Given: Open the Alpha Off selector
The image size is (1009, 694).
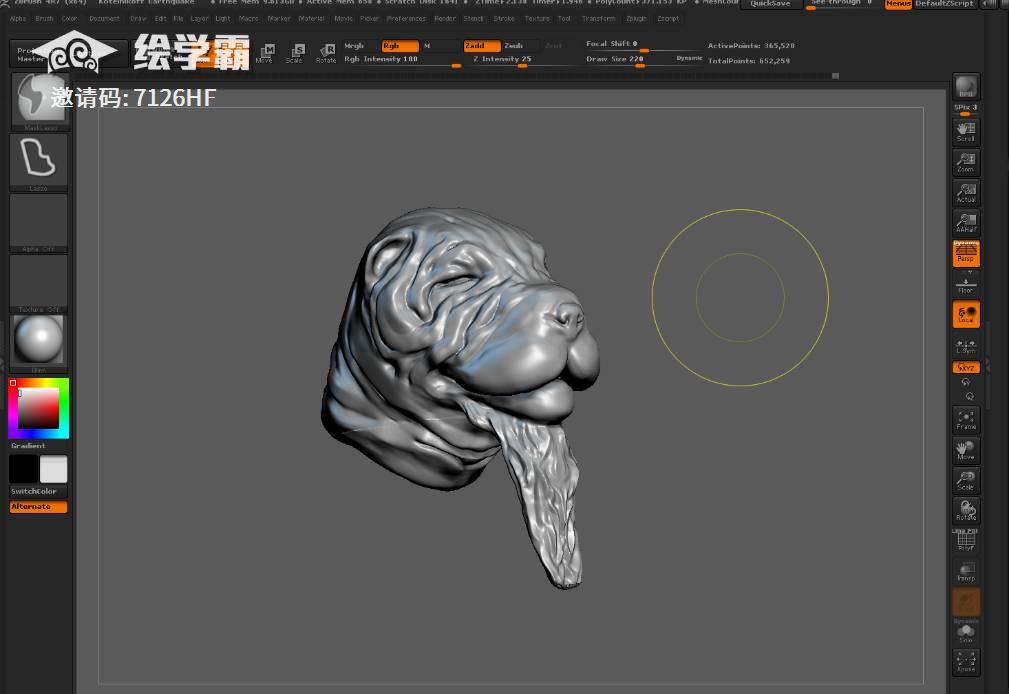Looking at the screenshot, I should point(39,223).
